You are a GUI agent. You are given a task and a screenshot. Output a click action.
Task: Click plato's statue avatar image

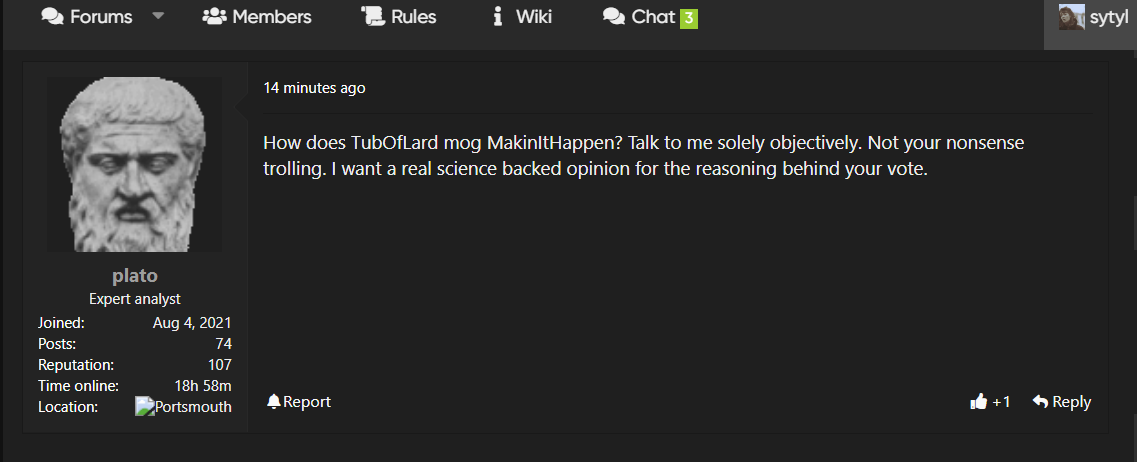point(135,165)
